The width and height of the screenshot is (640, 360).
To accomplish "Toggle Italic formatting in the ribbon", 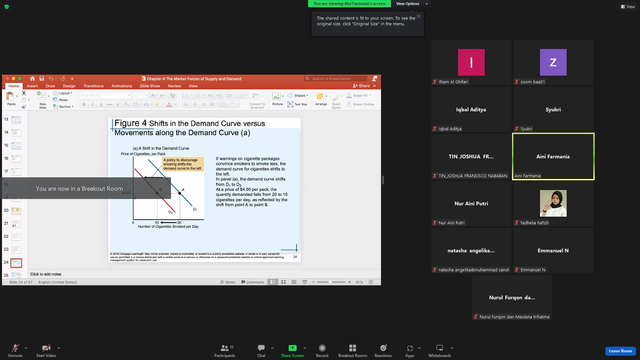I will pos(92,104).
